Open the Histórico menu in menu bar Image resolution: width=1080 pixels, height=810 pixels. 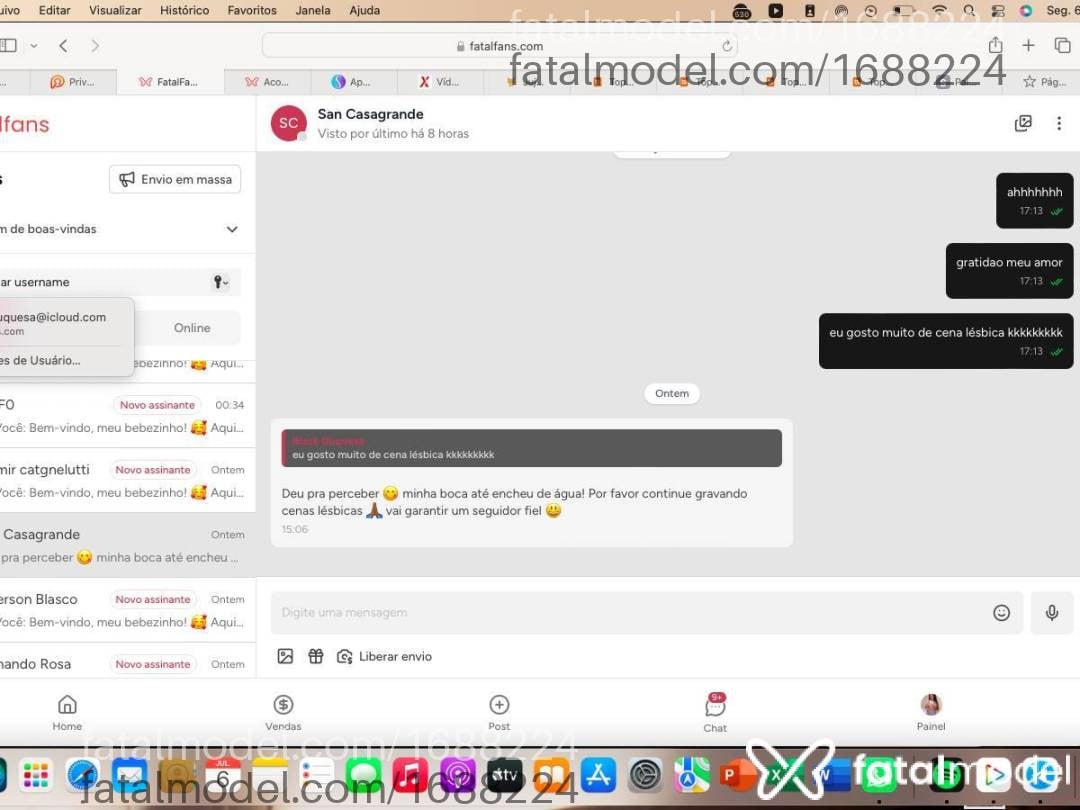(185, 10)
